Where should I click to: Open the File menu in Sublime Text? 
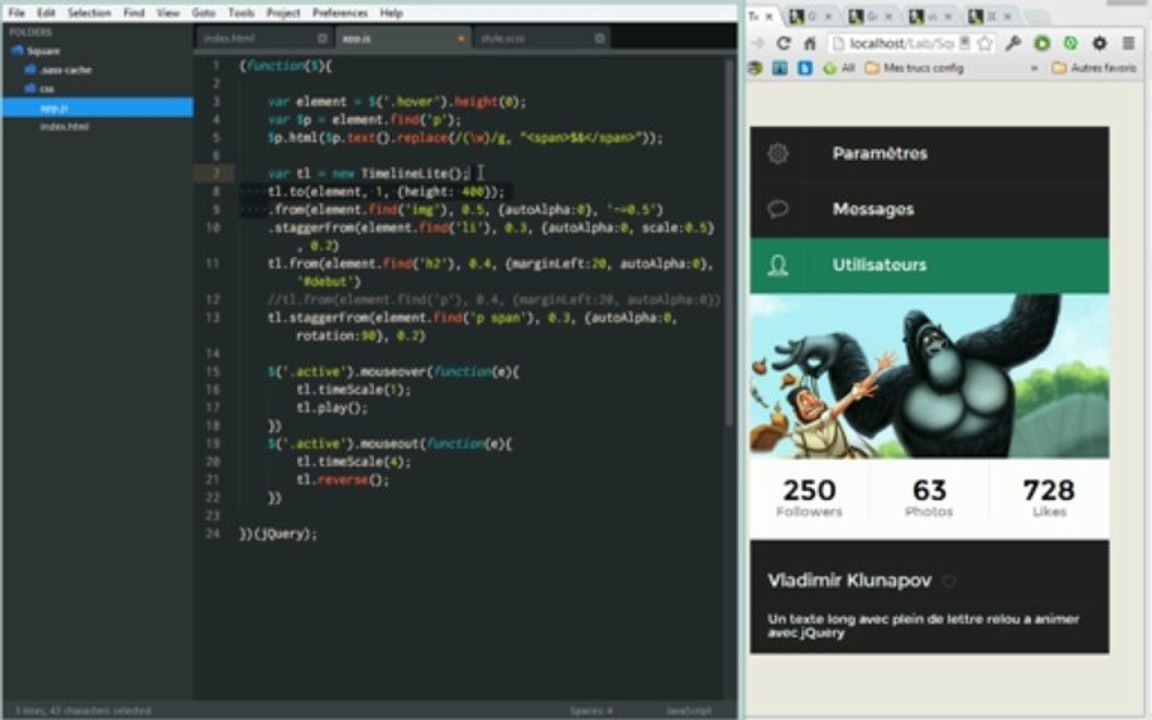[16, 12]
